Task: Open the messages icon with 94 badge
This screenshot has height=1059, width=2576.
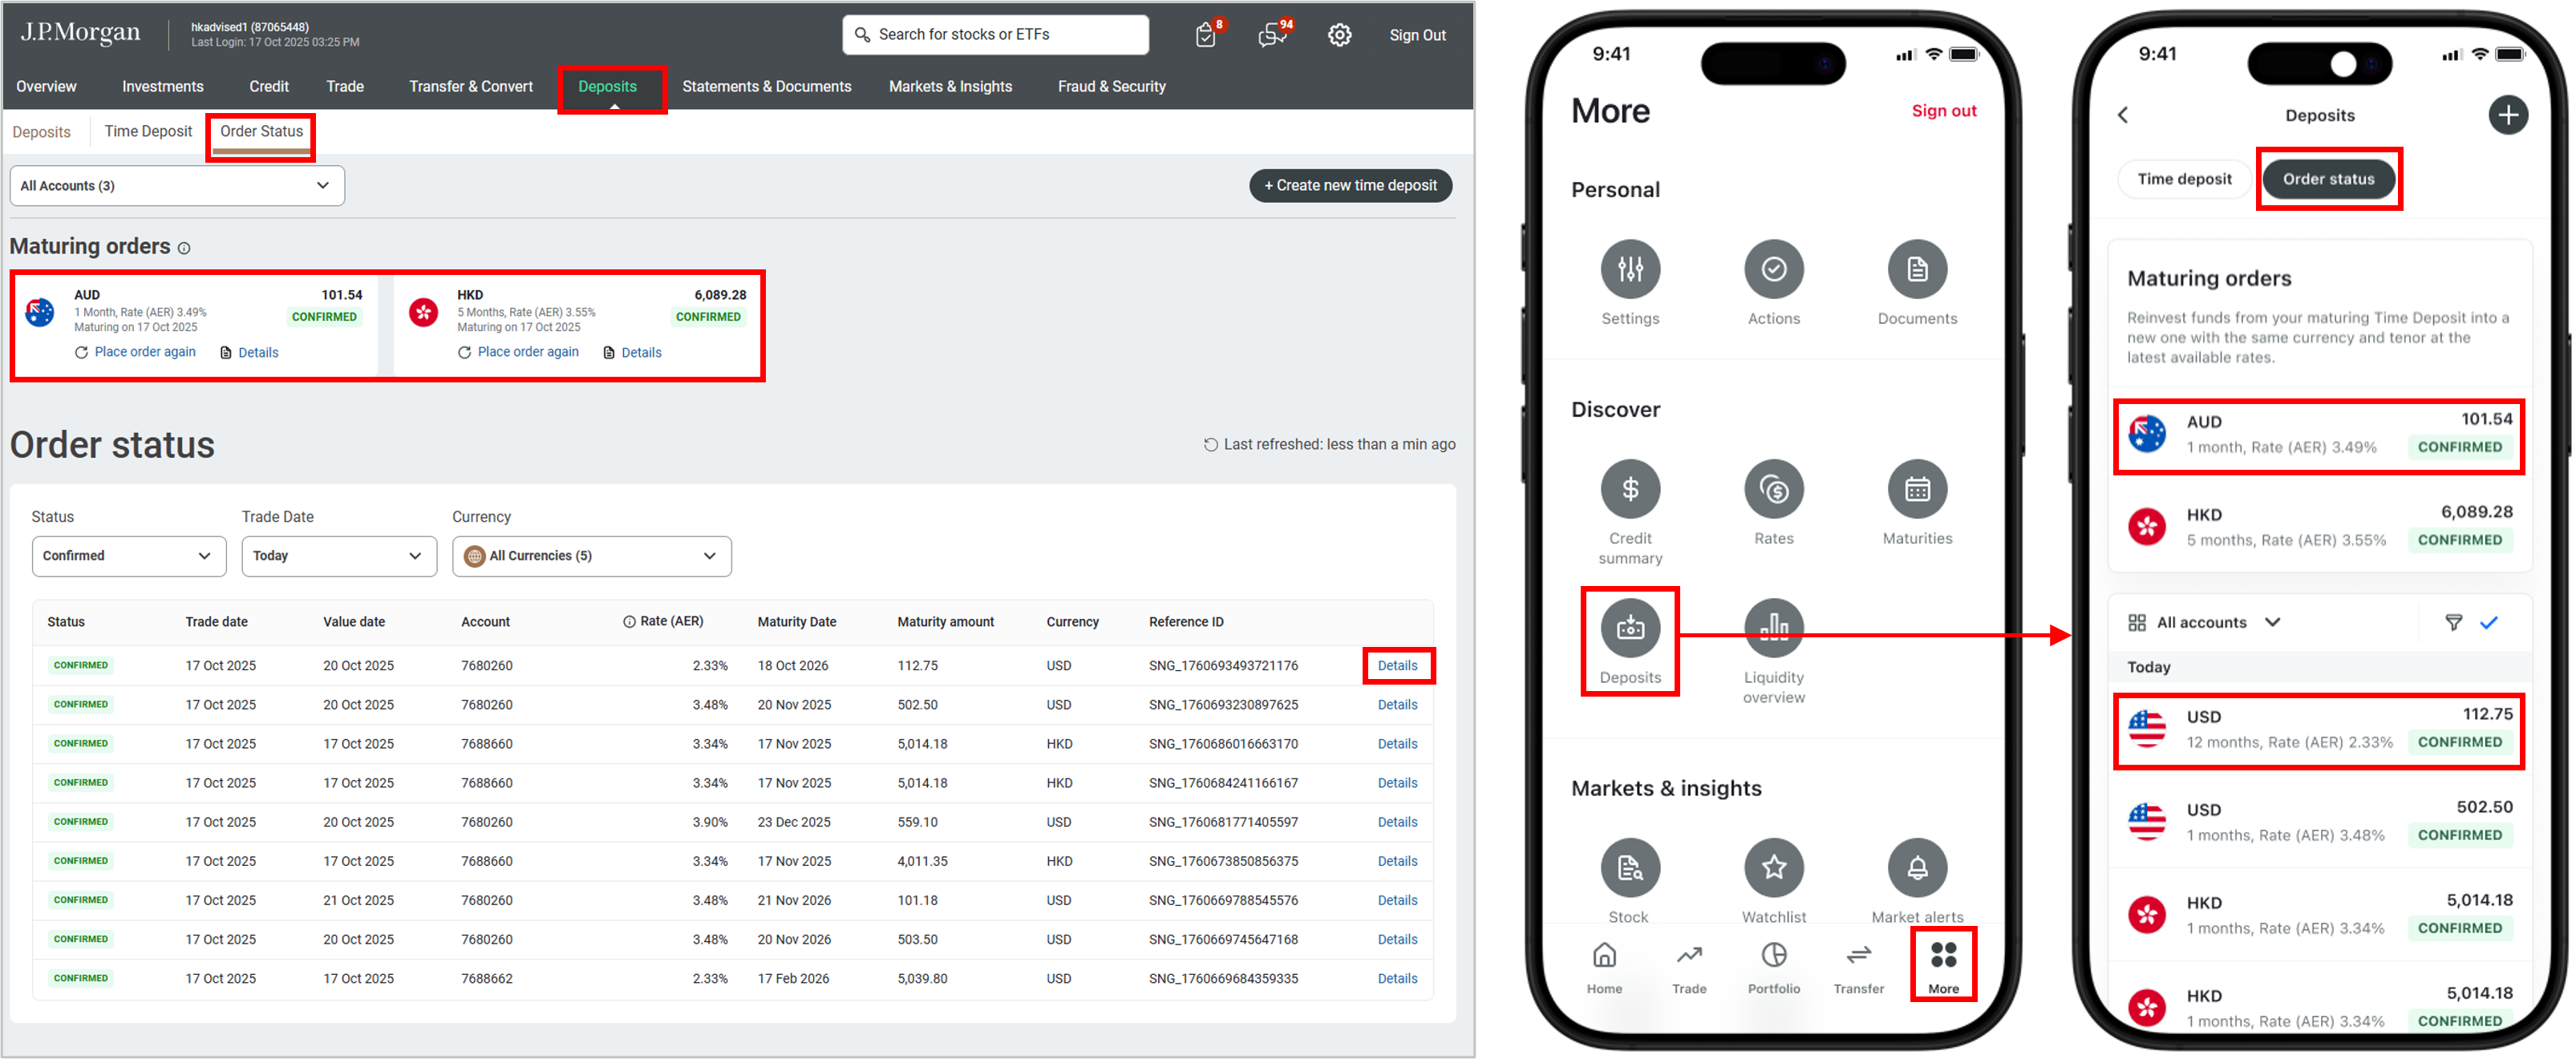Action: click(x=1273, y=35)
